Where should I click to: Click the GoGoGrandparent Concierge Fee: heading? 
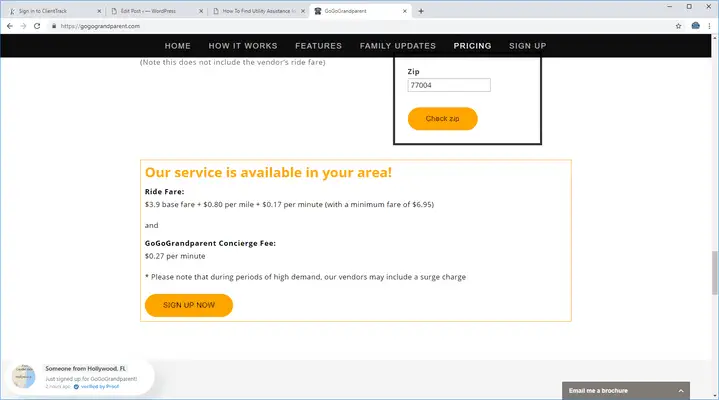pyautogui.click(x=210, y=243)
